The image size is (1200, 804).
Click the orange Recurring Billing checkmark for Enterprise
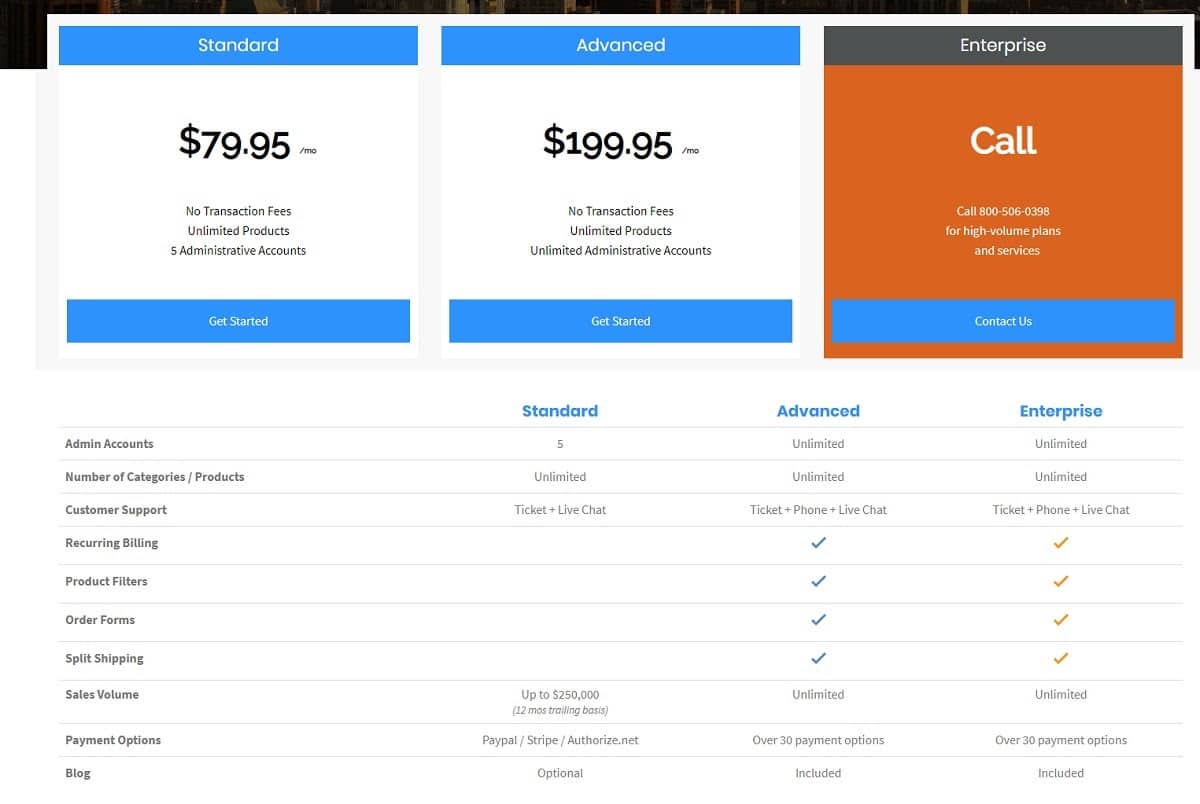point(1061,543)
